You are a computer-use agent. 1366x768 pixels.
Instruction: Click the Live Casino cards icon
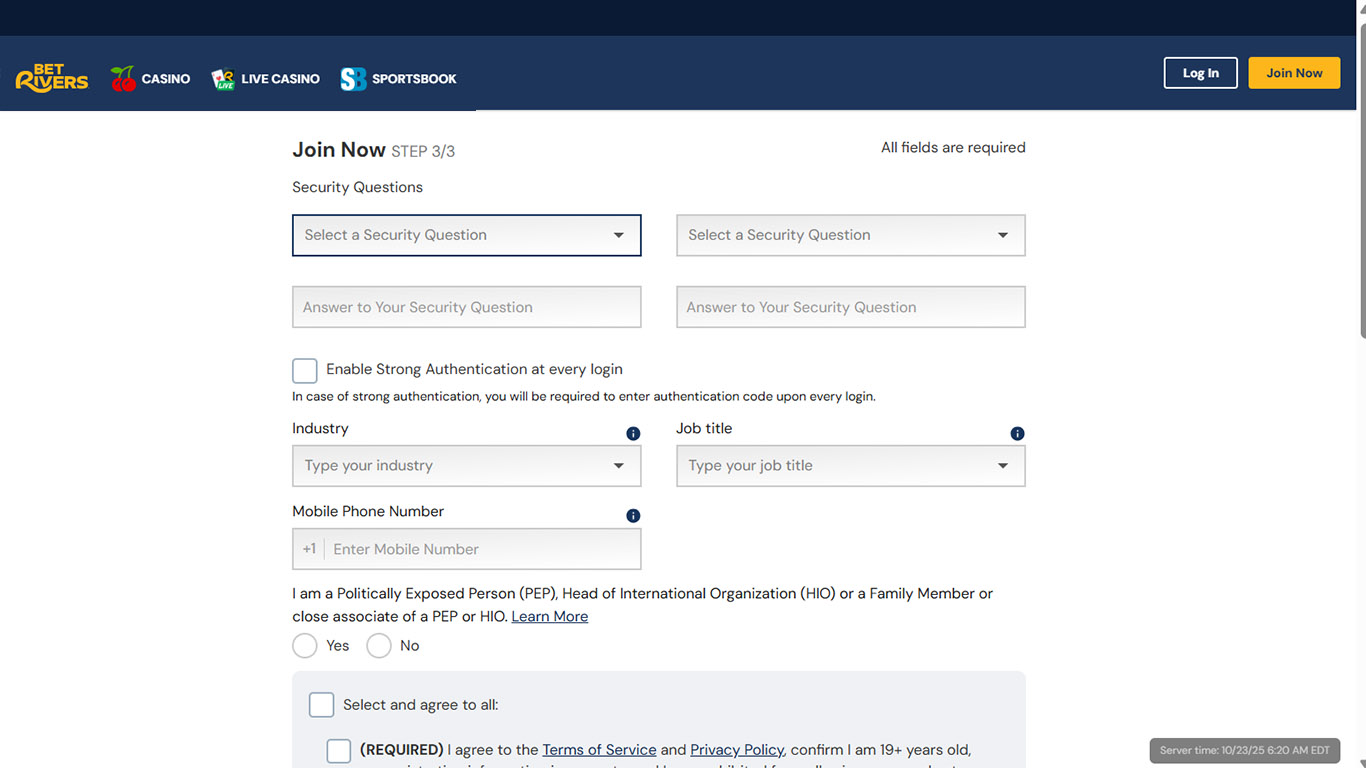[x=223, y=79]
